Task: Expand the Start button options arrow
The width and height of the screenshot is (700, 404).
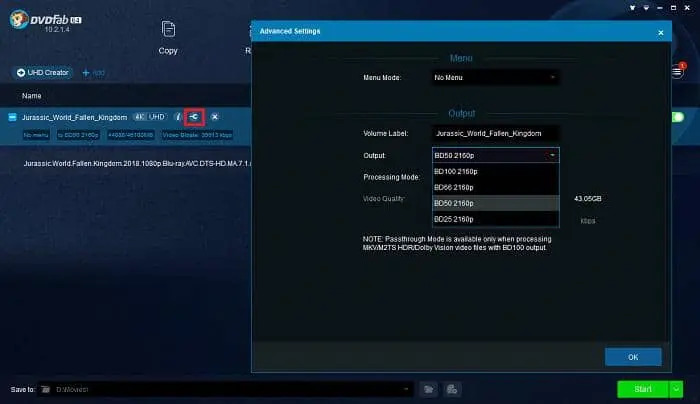Action: pyautogui.click(x=676, y=389)
